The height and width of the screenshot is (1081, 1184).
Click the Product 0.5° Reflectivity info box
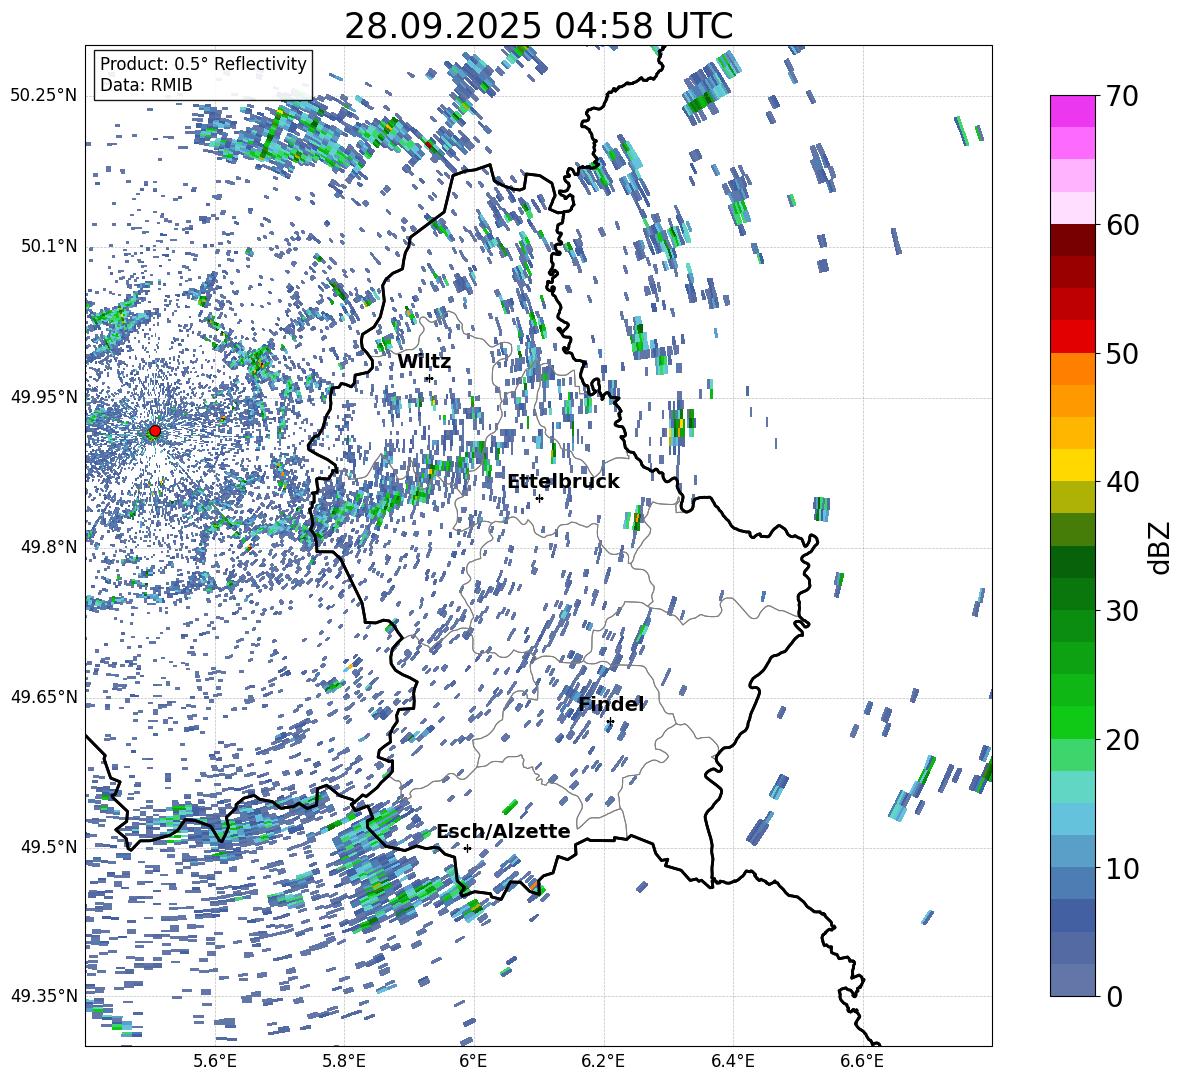203,74
